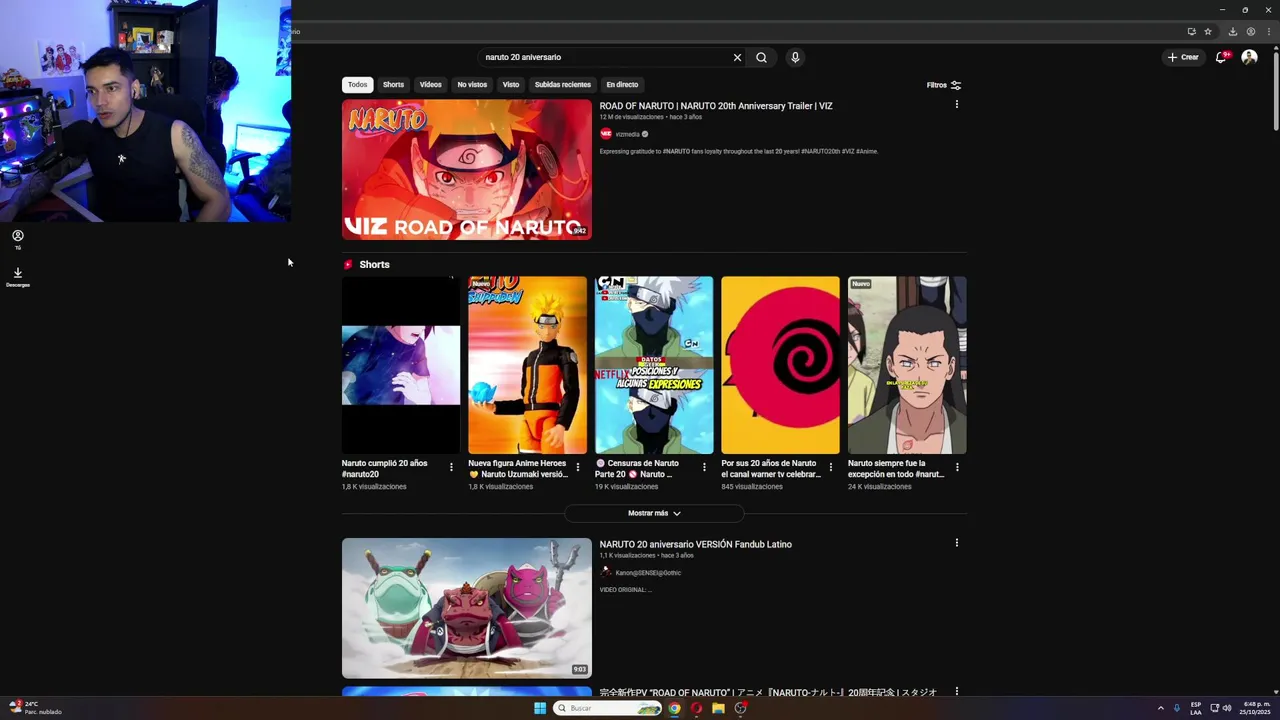Click the Kanon@SENSEI channel avatar
1280x720 pixels.
tap(606, 572)
